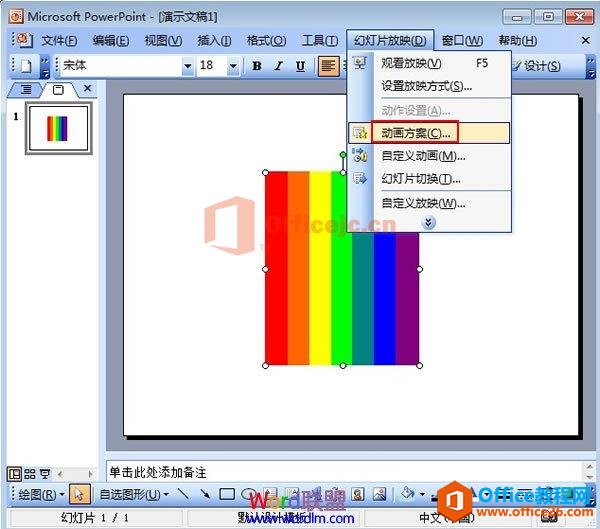Open the 窗口(W) menu
The height and width of the screenshot is (529, 600).
[x=462, y=40]
